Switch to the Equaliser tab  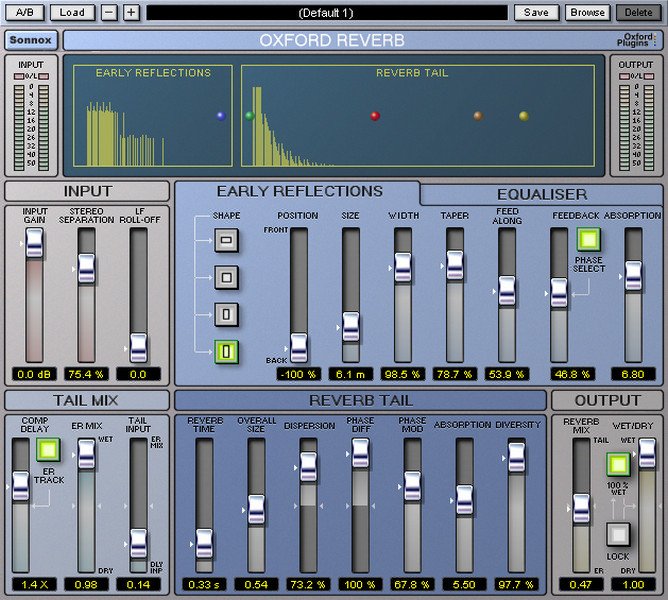click(542, 194)
